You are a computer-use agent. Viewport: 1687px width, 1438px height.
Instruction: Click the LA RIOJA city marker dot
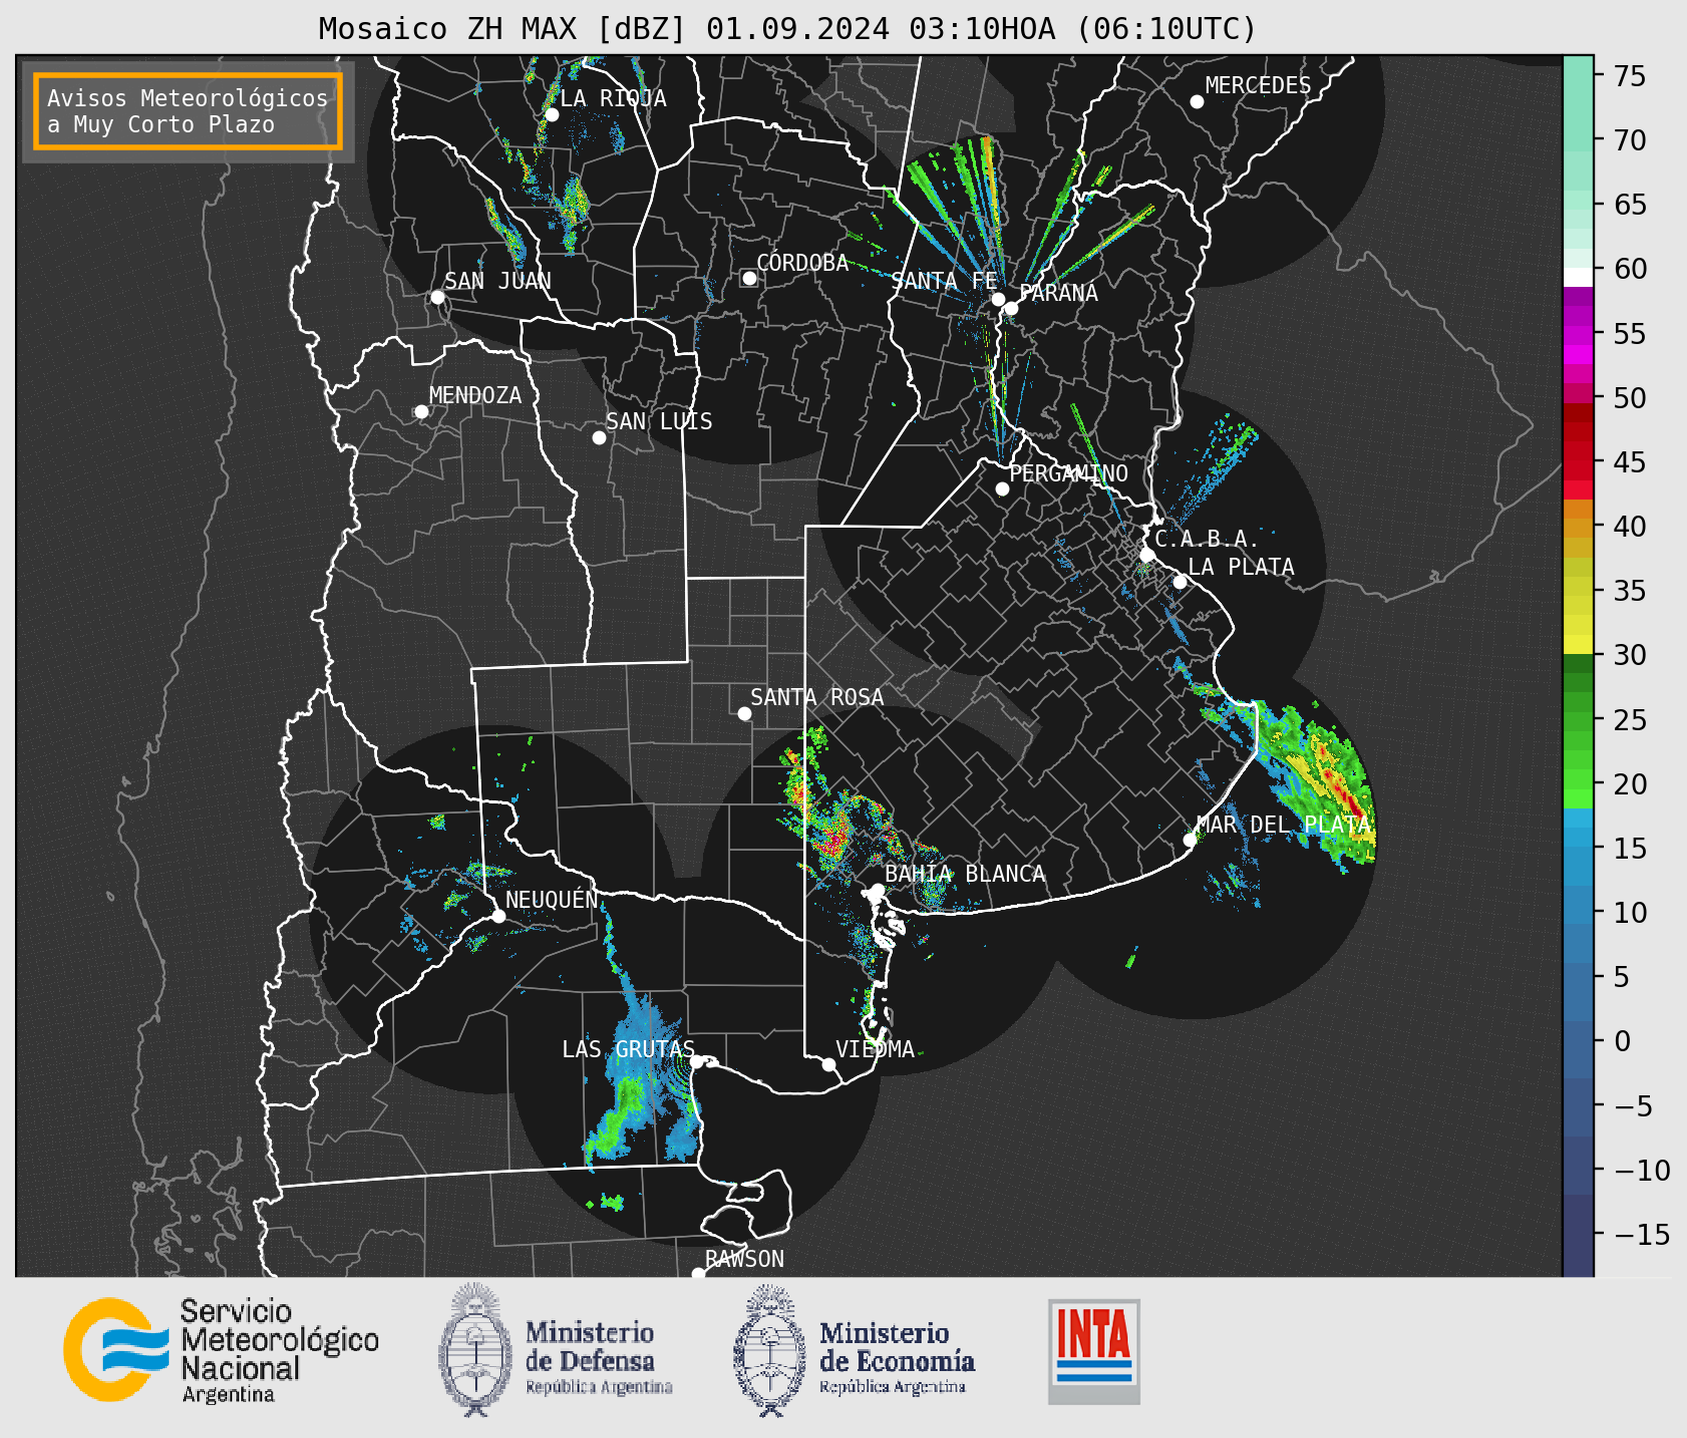coord(551,115)
